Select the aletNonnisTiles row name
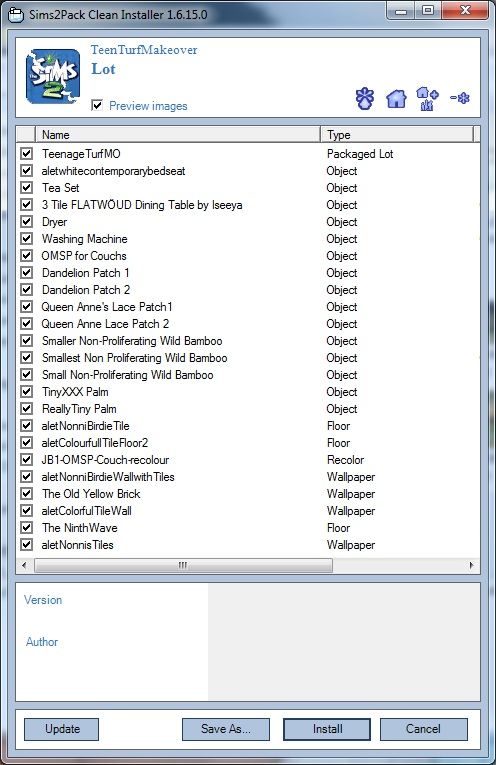Screen dimensions: 496x765 point(78,544)
